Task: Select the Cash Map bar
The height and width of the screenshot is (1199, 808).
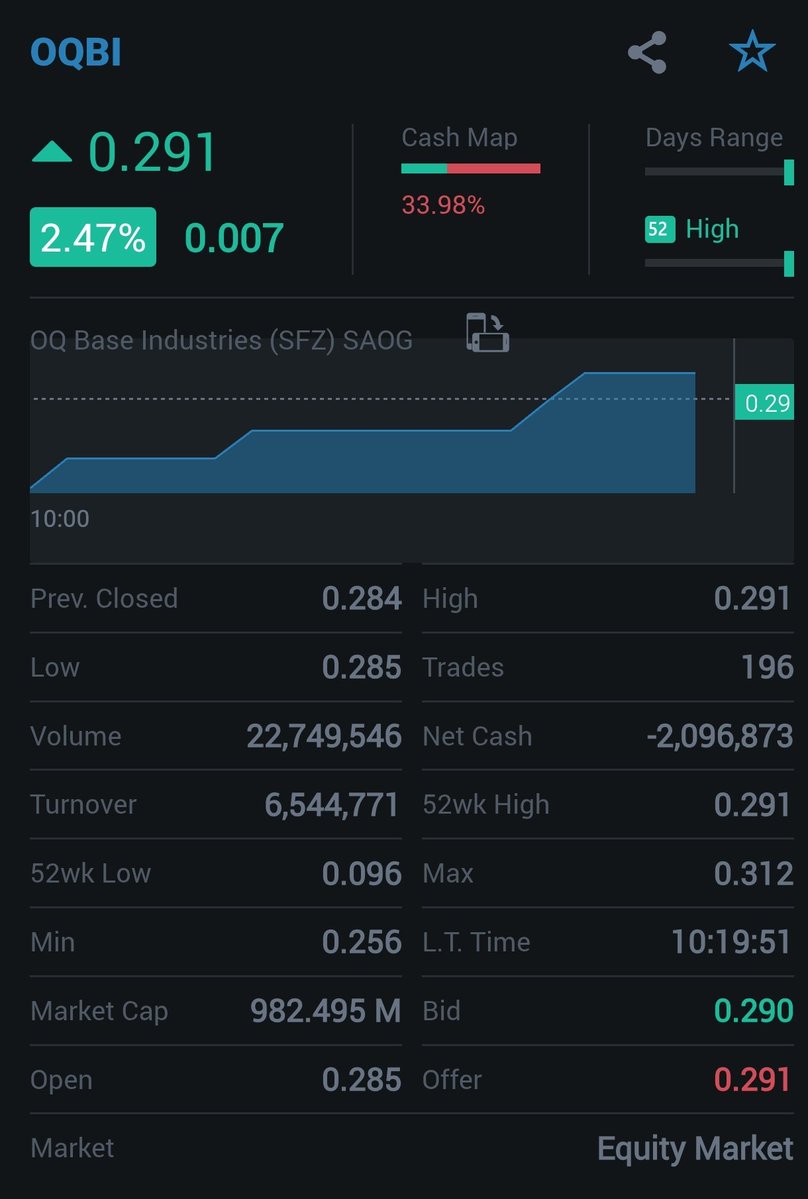Action: tap(471, 168)
